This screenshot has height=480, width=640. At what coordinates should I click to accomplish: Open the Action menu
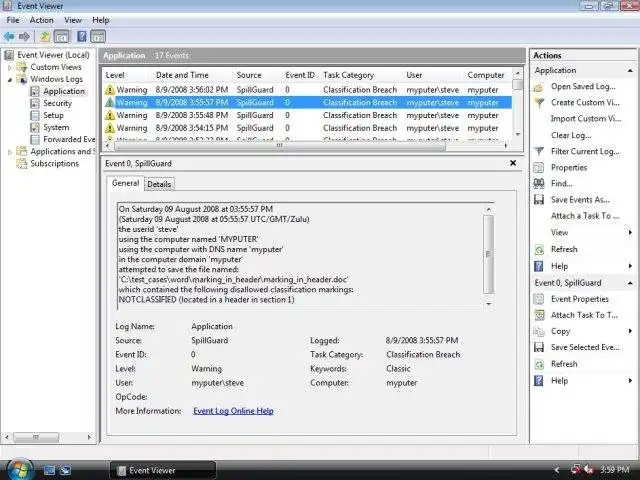click(x=41, y=20)
